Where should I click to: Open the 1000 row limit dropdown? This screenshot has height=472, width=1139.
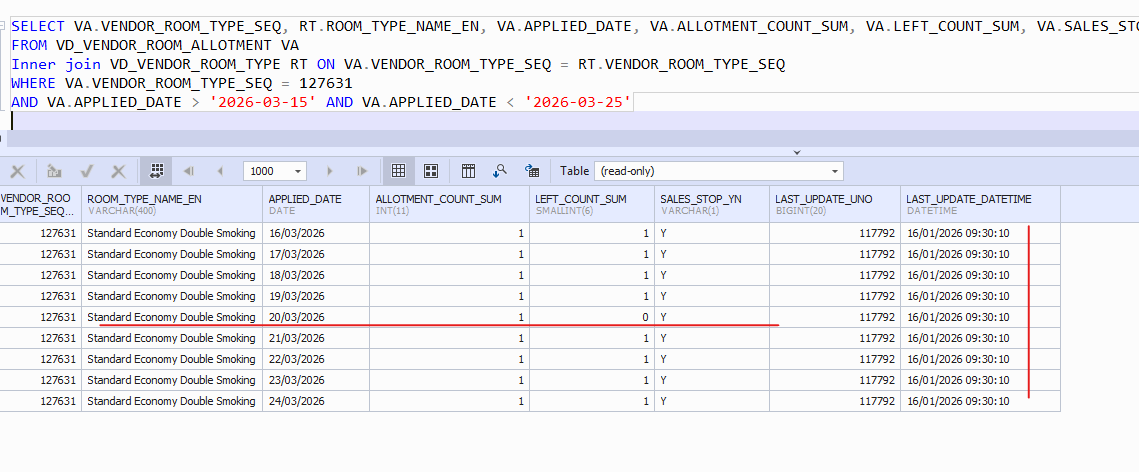coord(299,171)
